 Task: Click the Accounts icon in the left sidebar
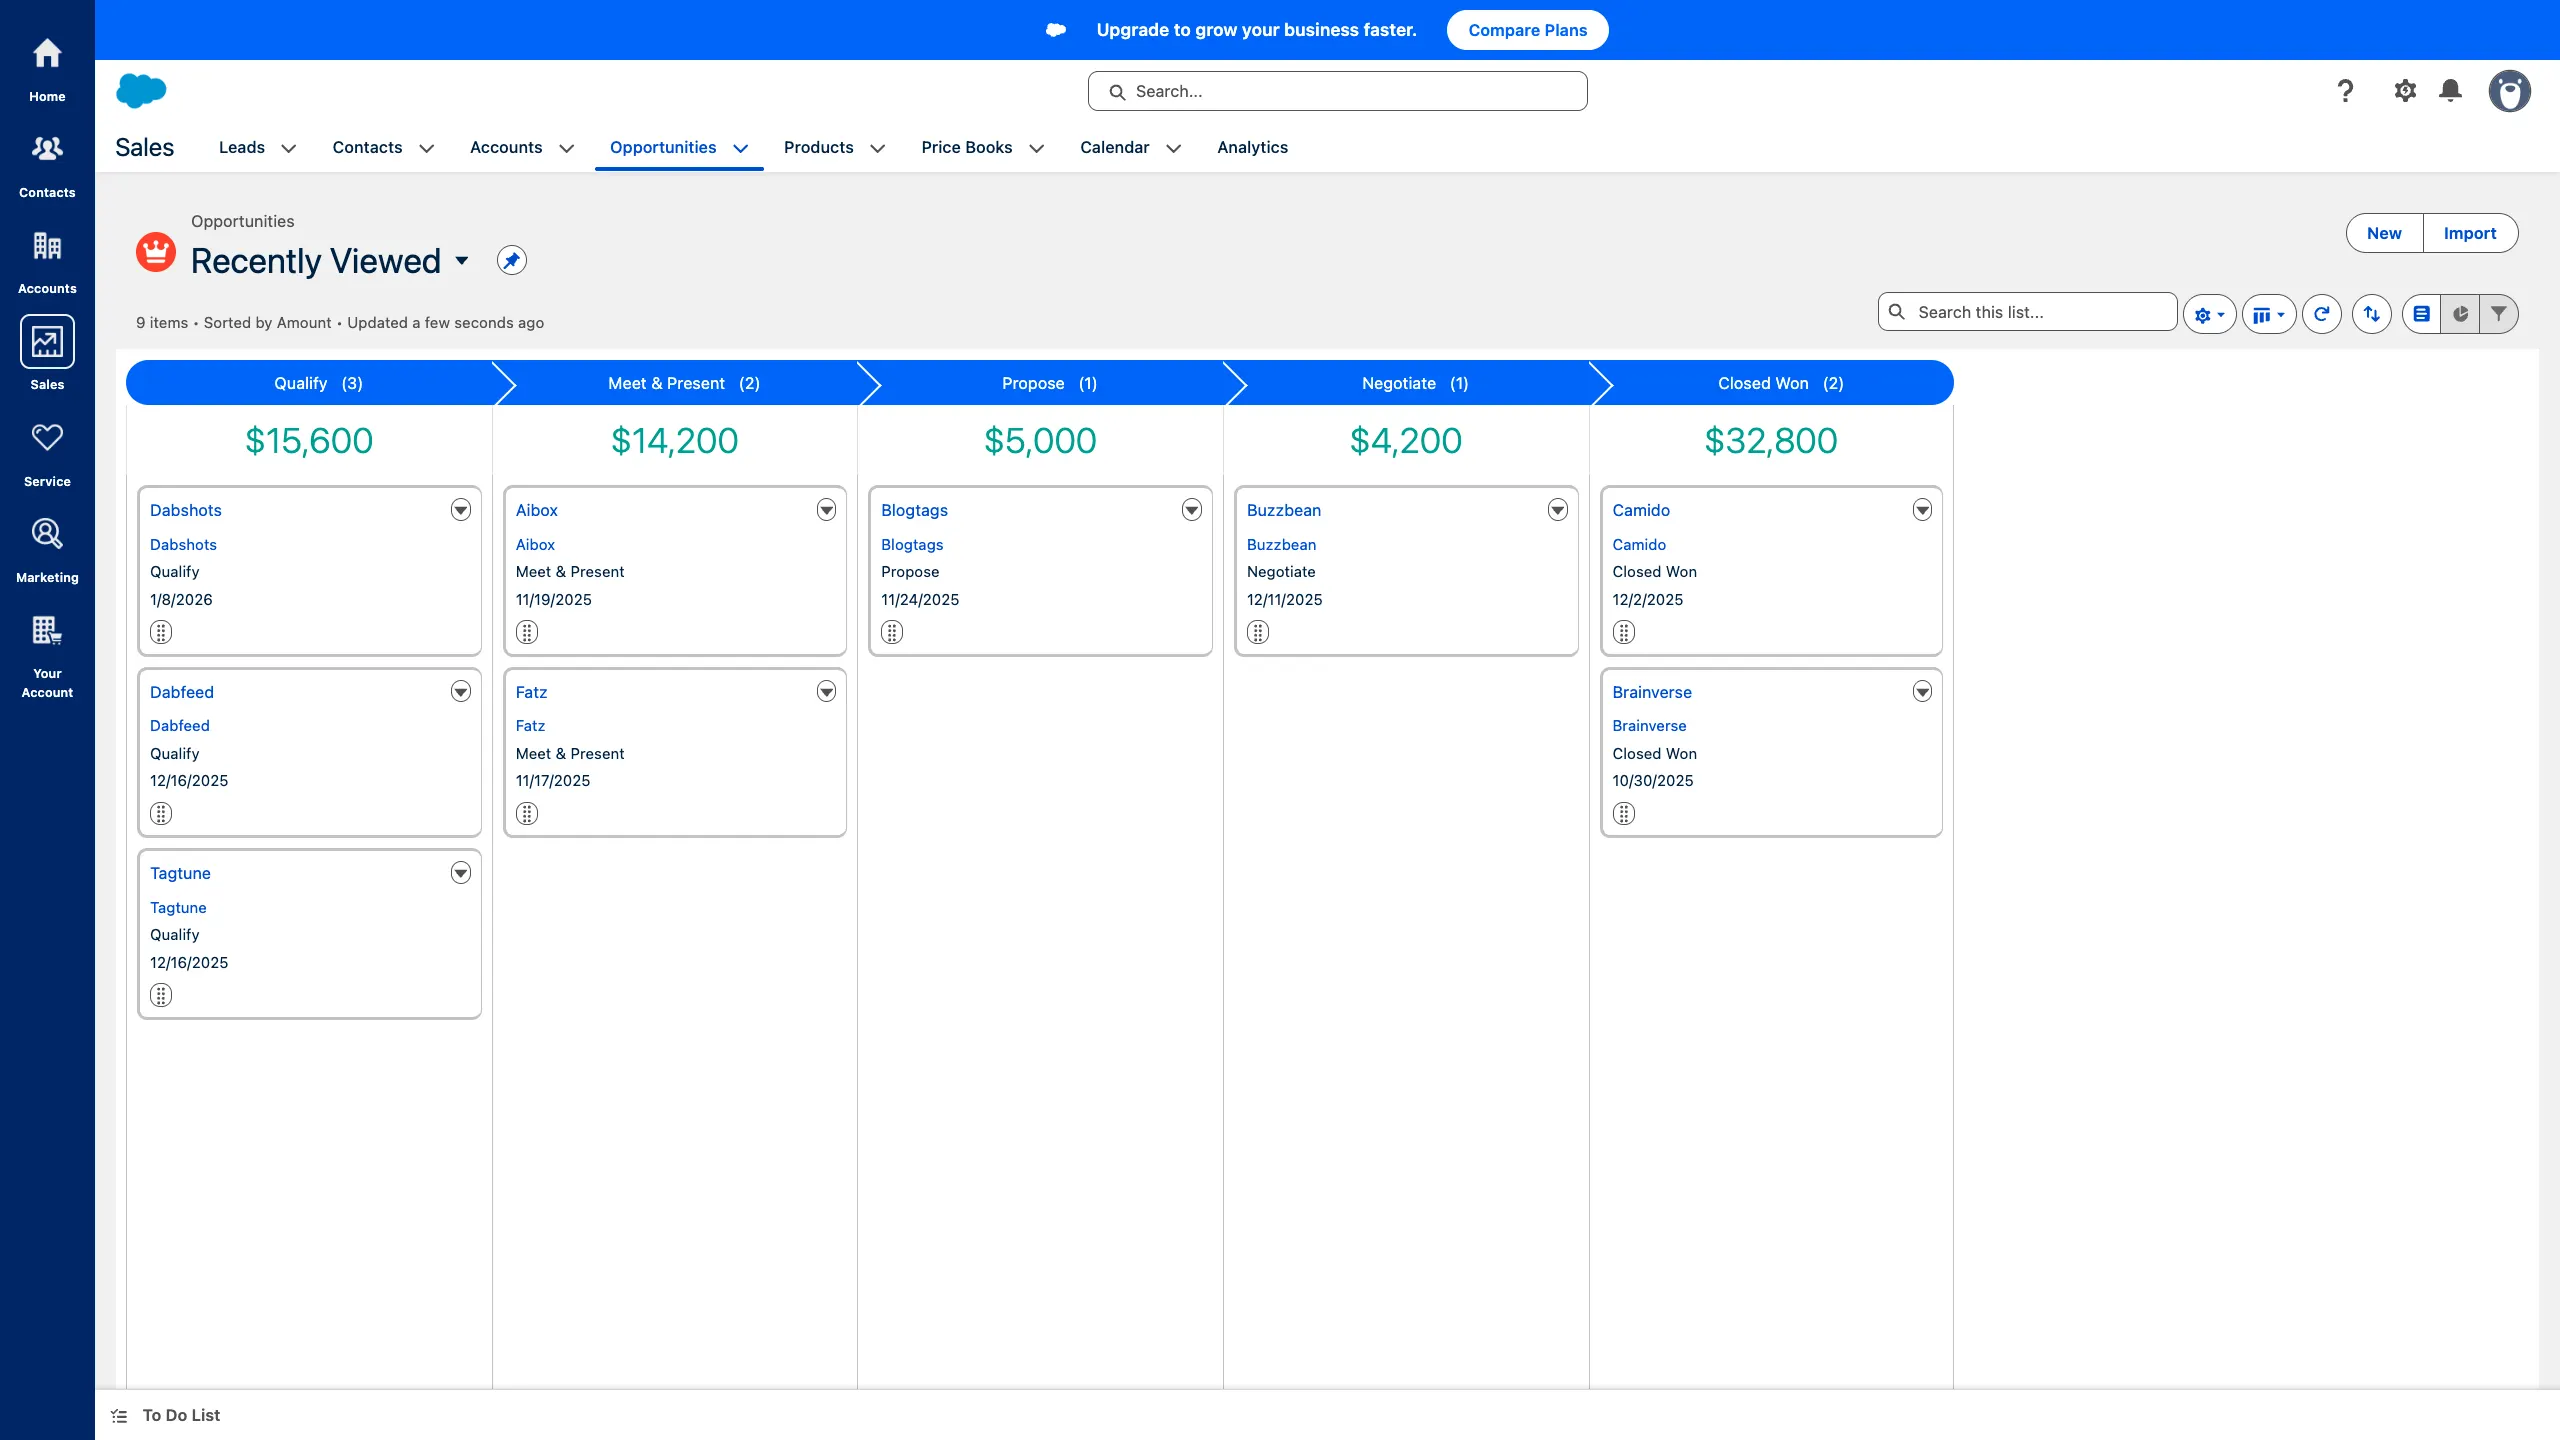(47, 246)
